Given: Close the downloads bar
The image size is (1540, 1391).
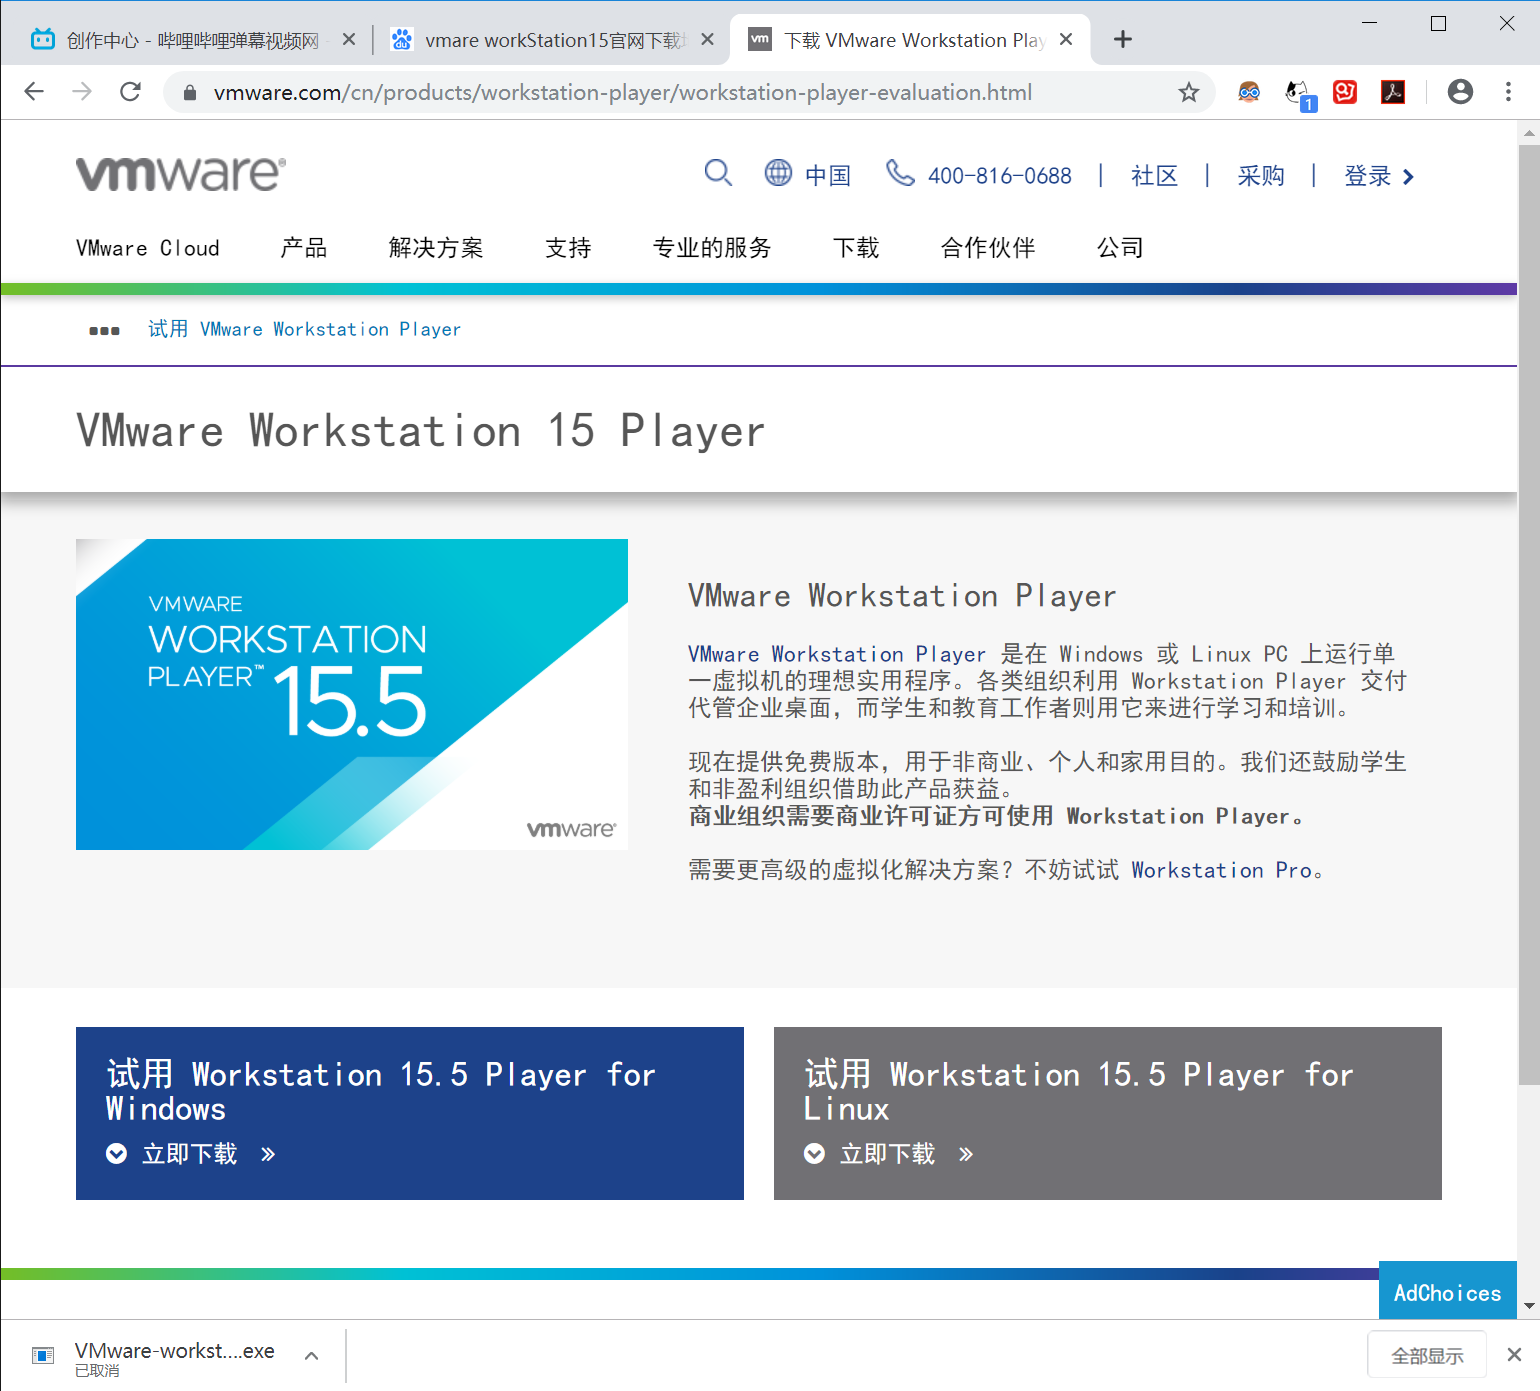Looking at the screenshot, I should point(1514,1355).
